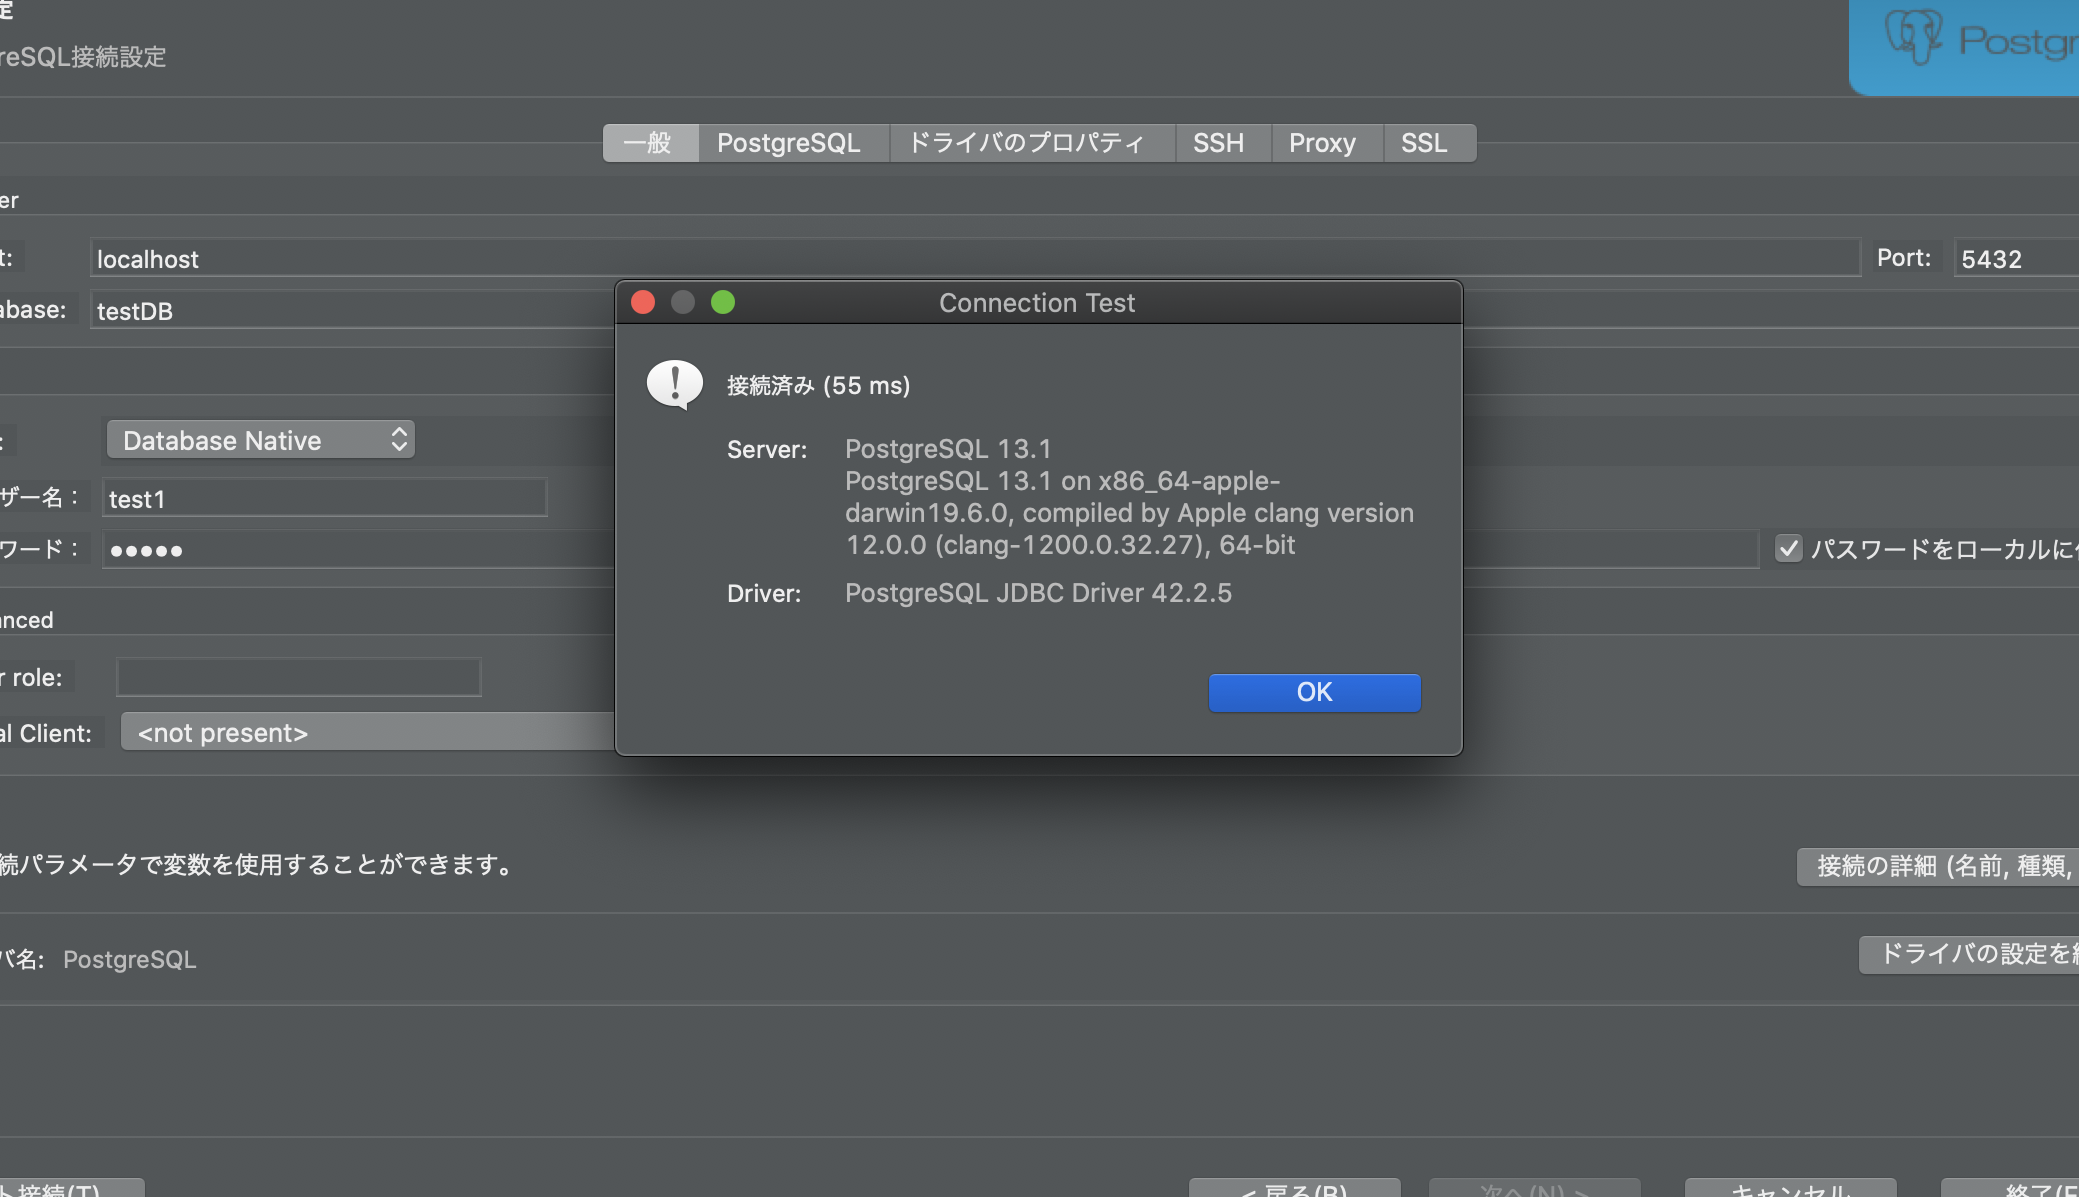2079x1197 pixels.
Task: Click the Database field containing testDB
Action: [354, 310]
